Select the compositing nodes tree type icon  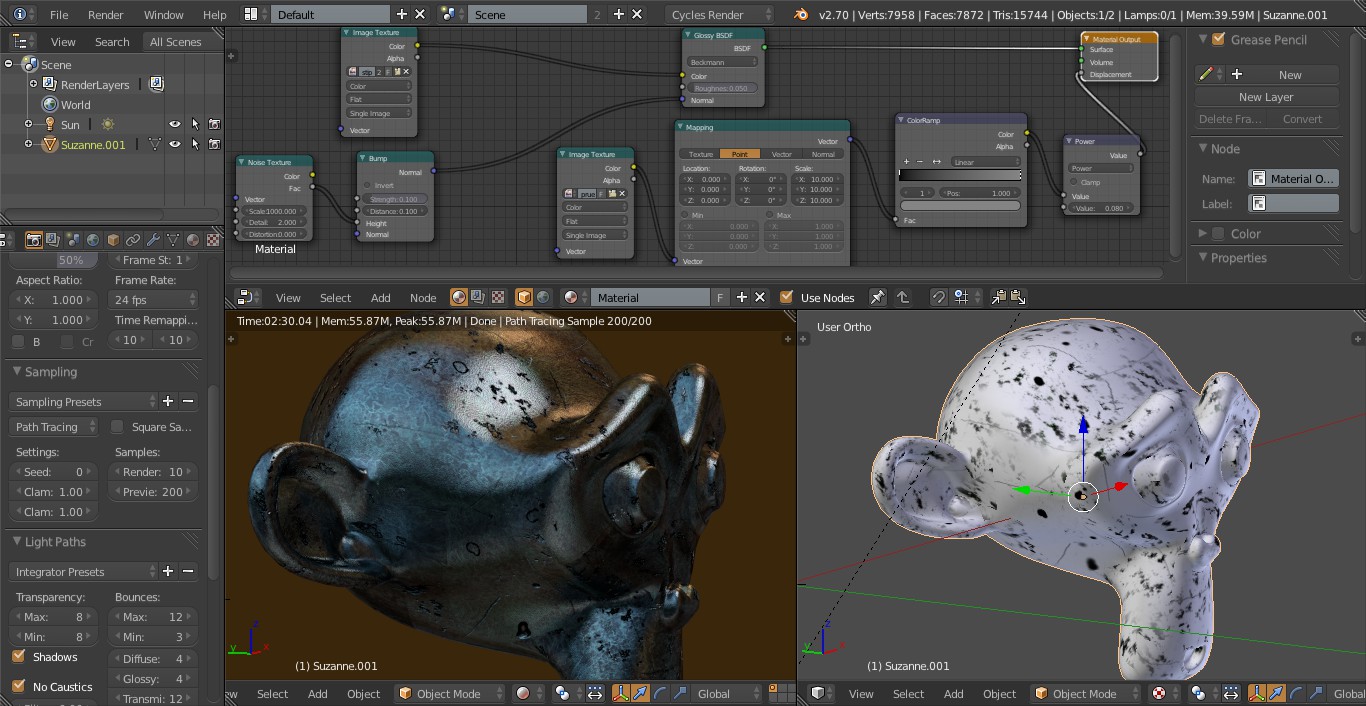click(478, 297)
